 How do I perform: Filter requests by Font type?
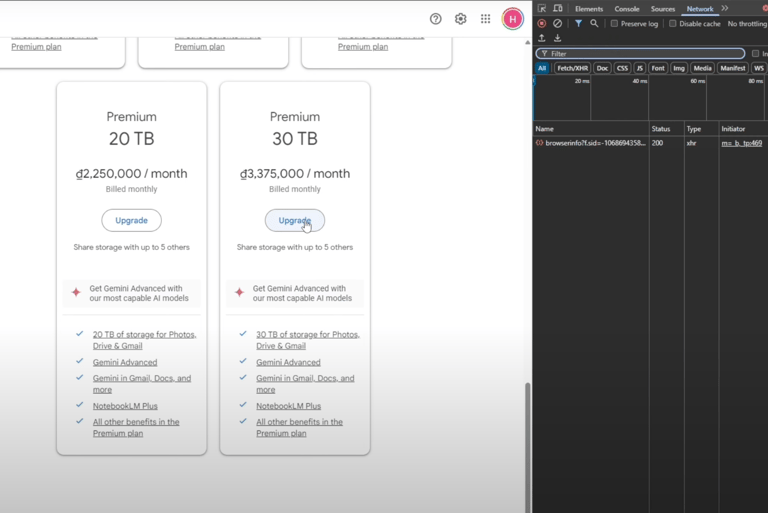pos(658,68)
